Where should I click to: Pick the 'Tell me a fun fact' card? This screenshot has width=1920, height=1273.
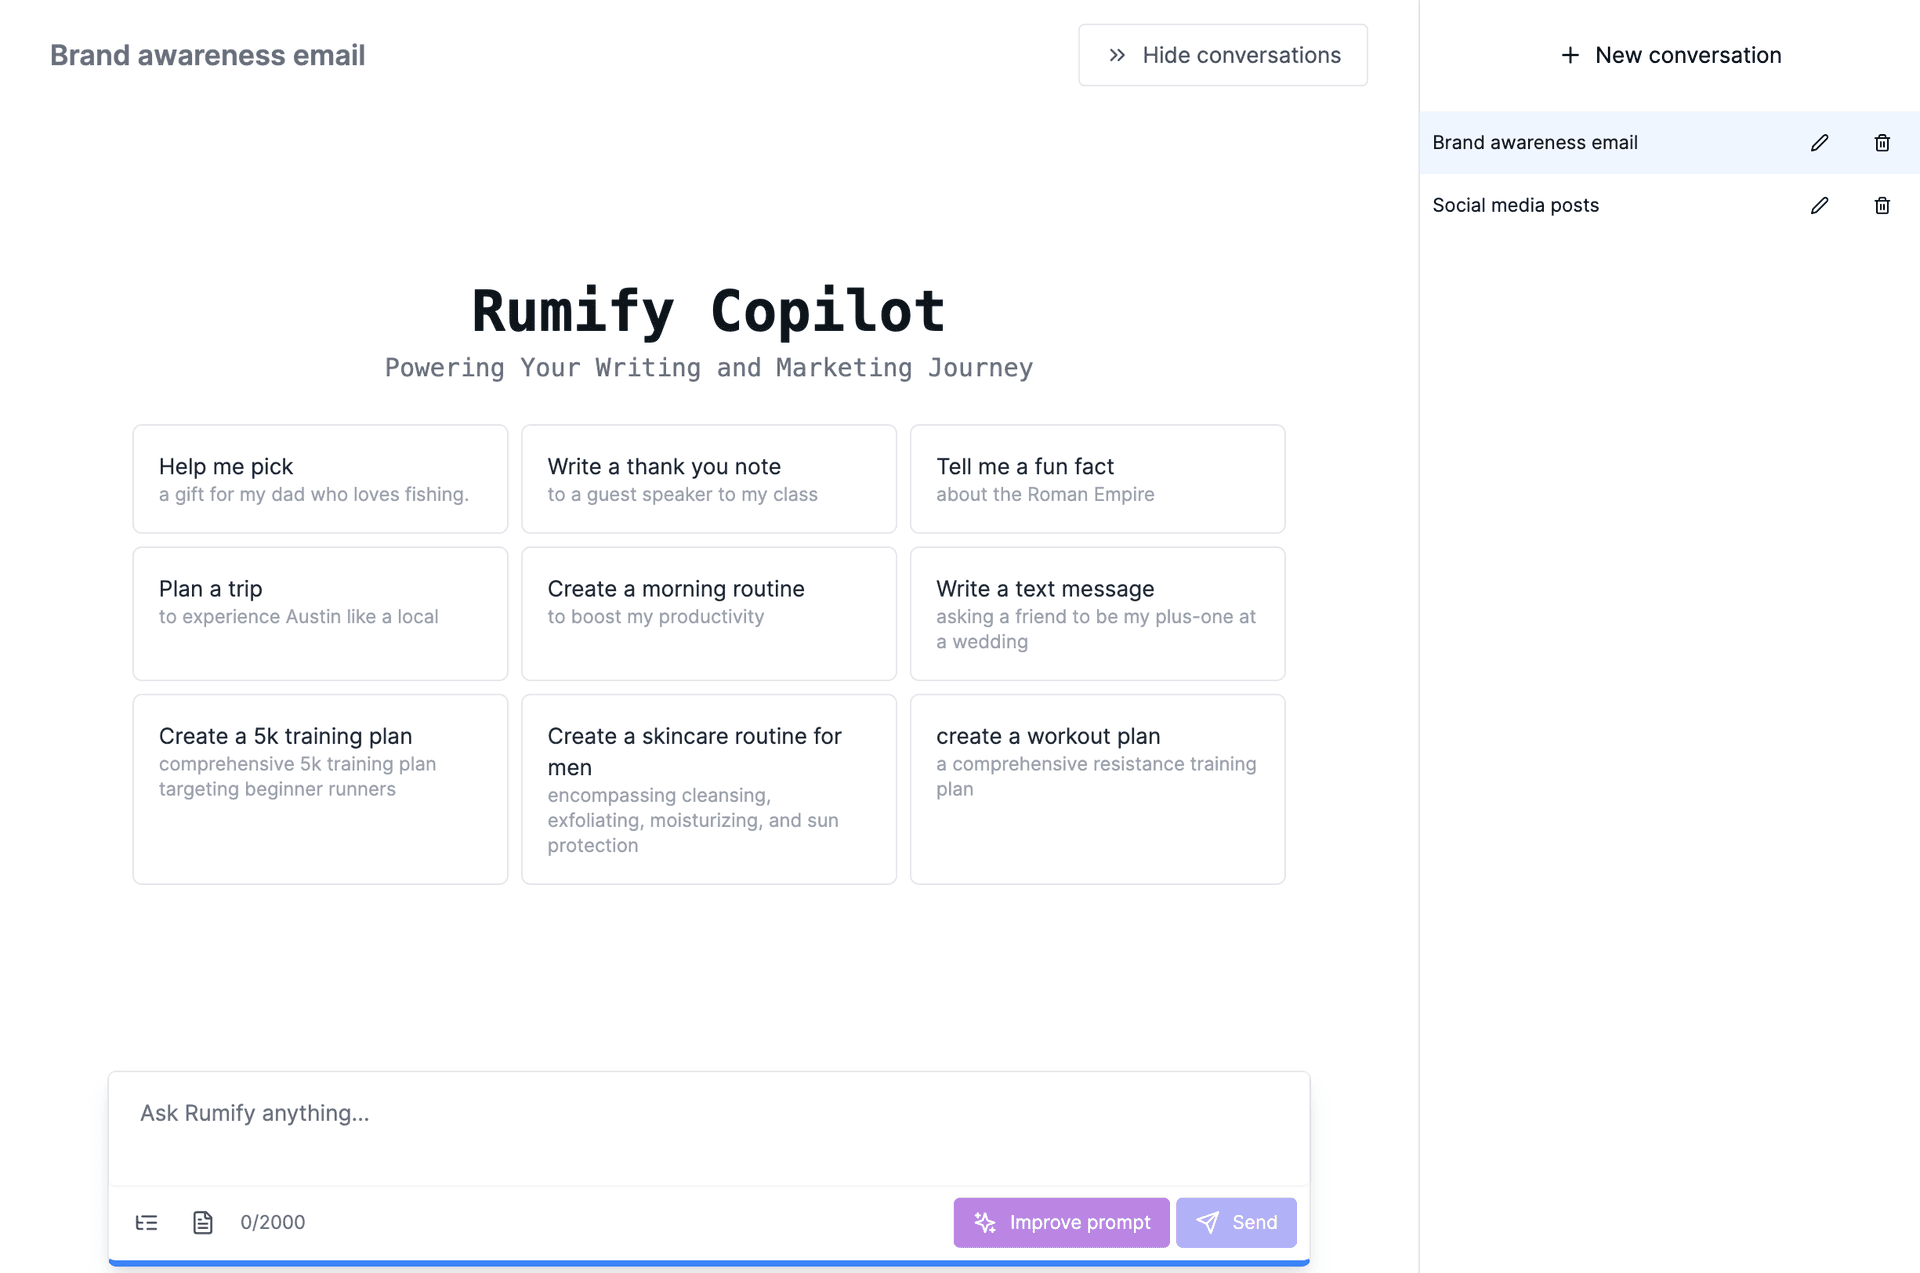click(x=1097, y=479)
